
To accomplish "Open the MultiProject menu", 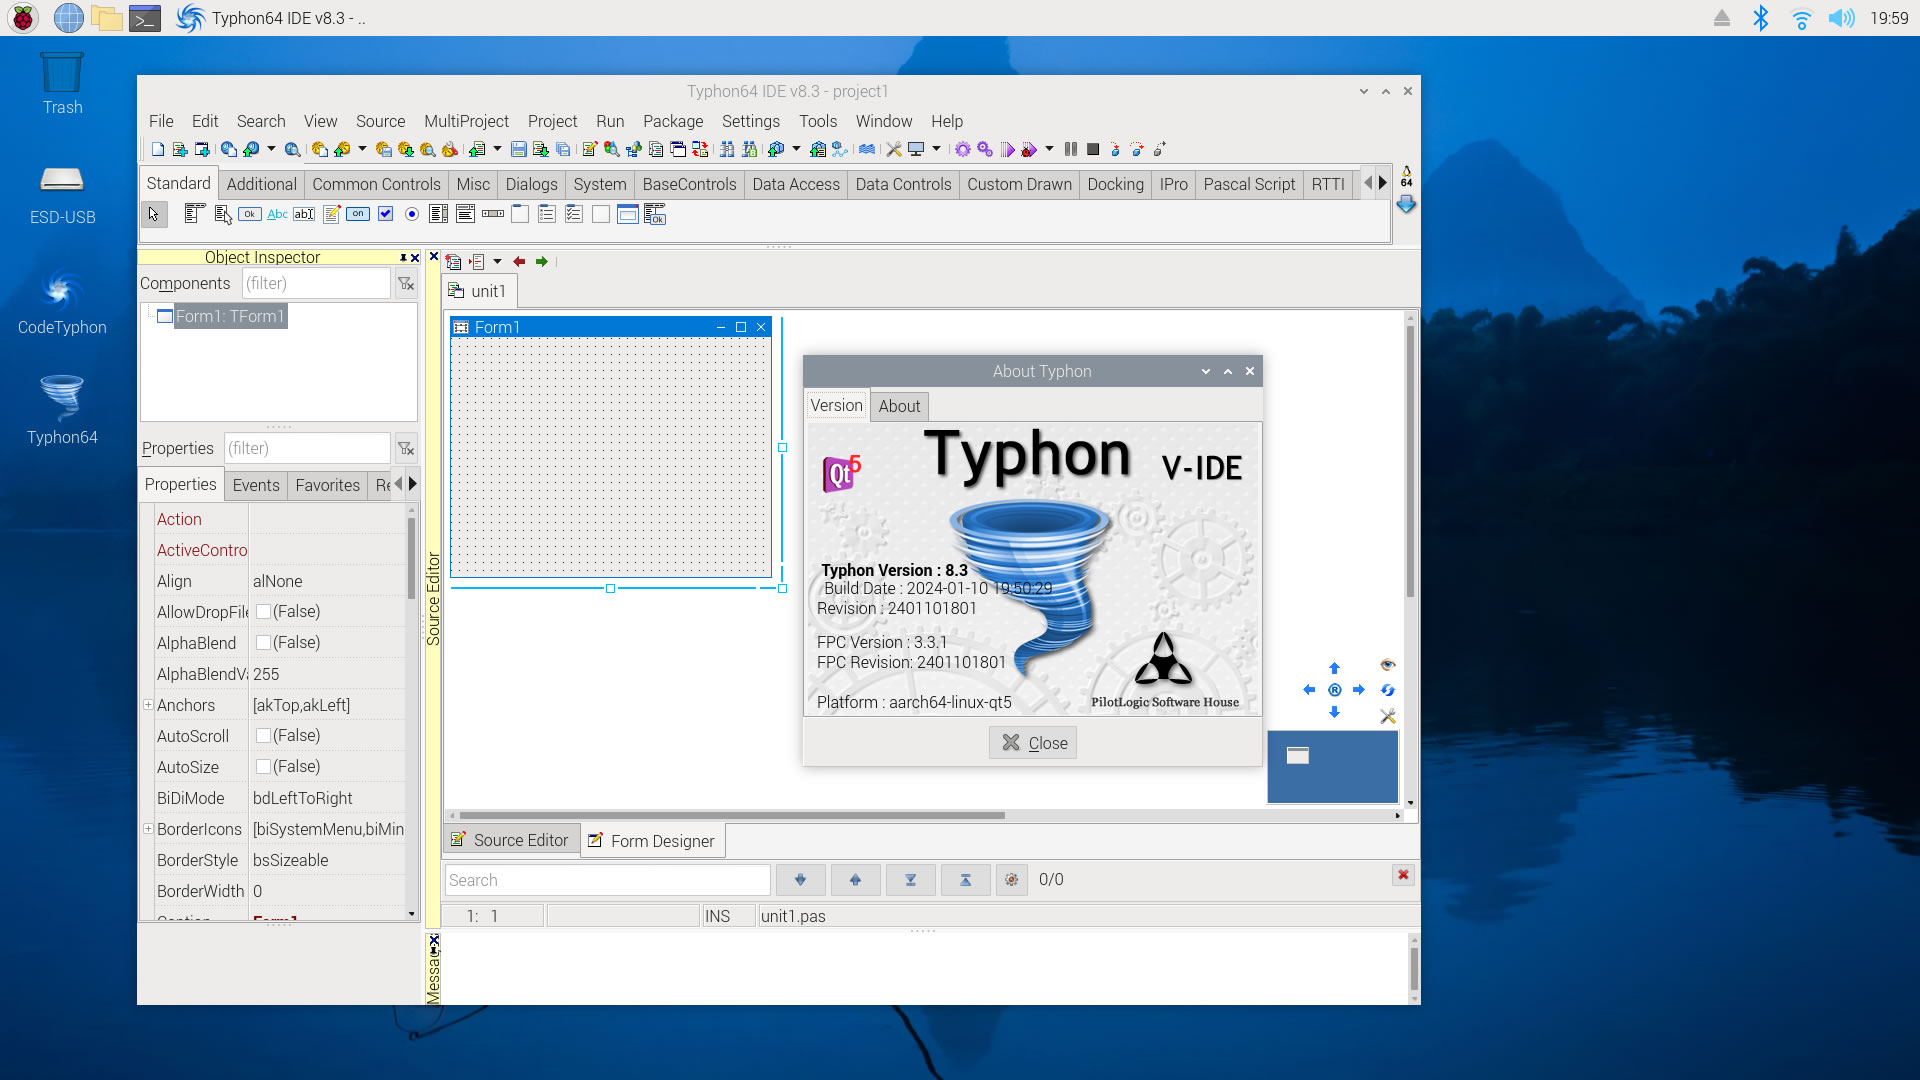I will pos(466,121).
